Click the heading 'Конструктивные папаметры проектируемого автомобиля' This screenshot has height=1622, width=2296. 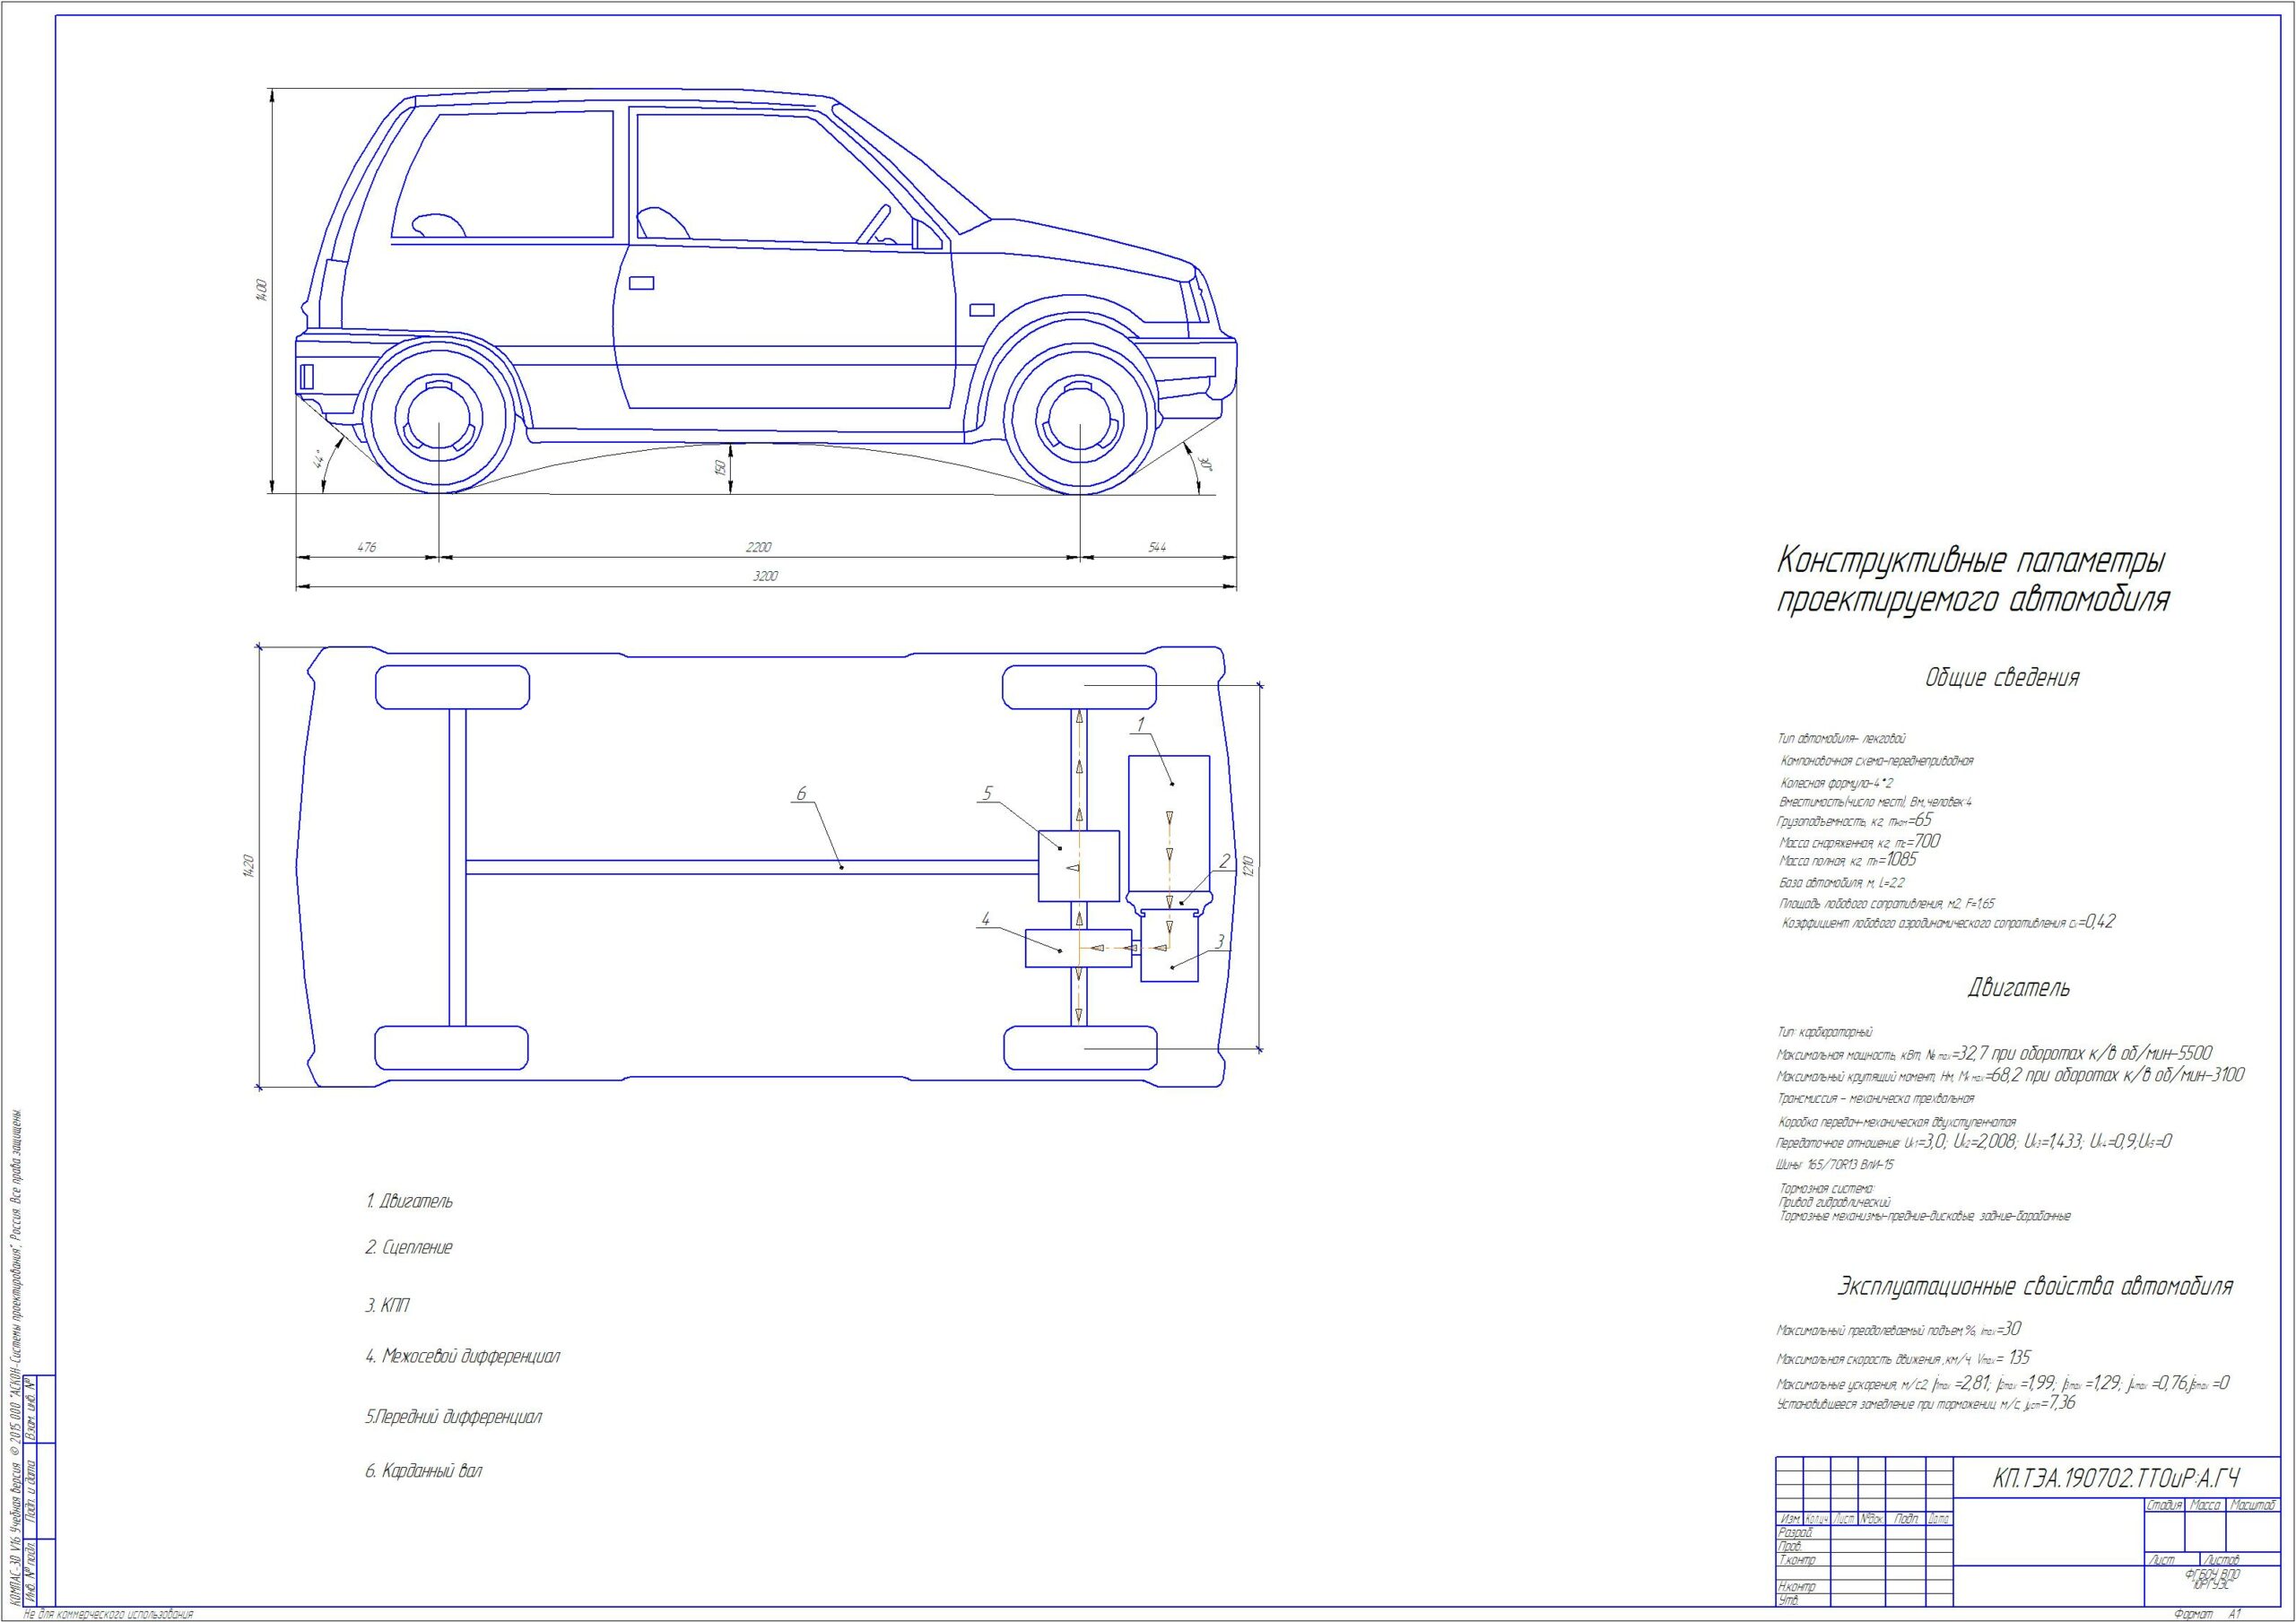click(1973, 581)
